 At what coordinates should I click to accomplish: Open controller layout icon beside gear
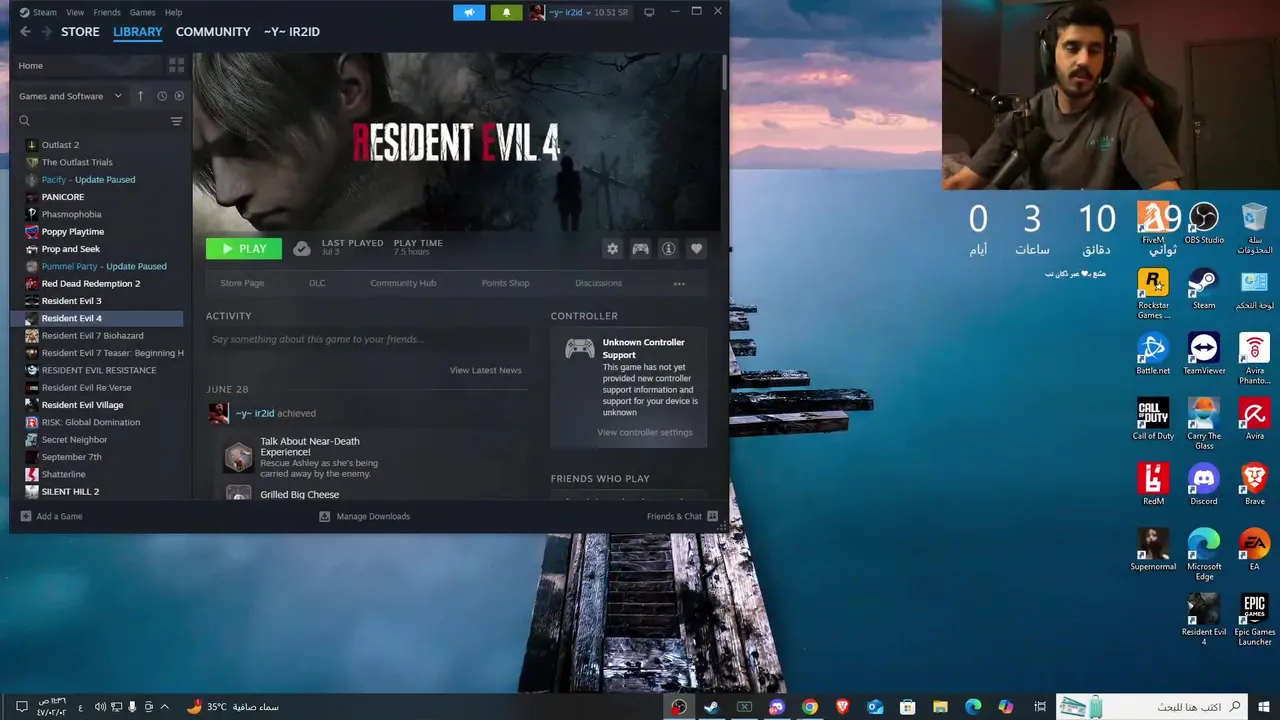click(x=640, y=249)
